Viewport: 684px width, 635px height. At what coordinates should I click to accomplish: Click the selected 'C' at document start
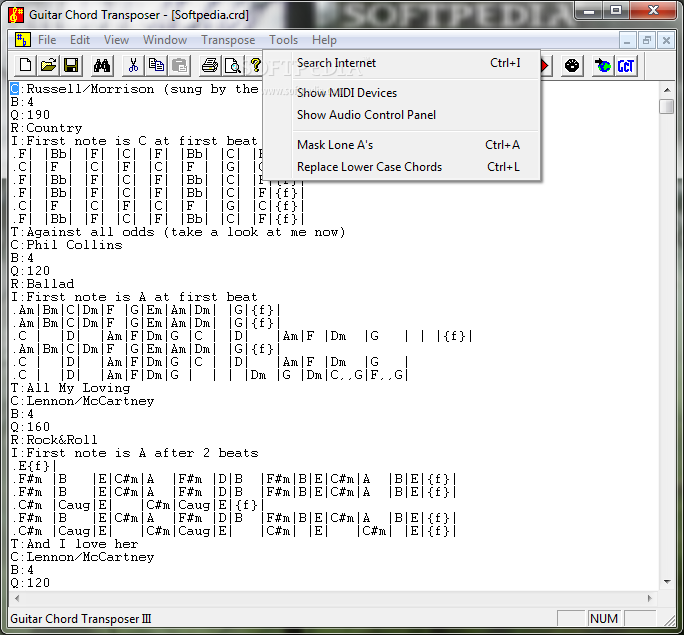[x=14, y=89]
